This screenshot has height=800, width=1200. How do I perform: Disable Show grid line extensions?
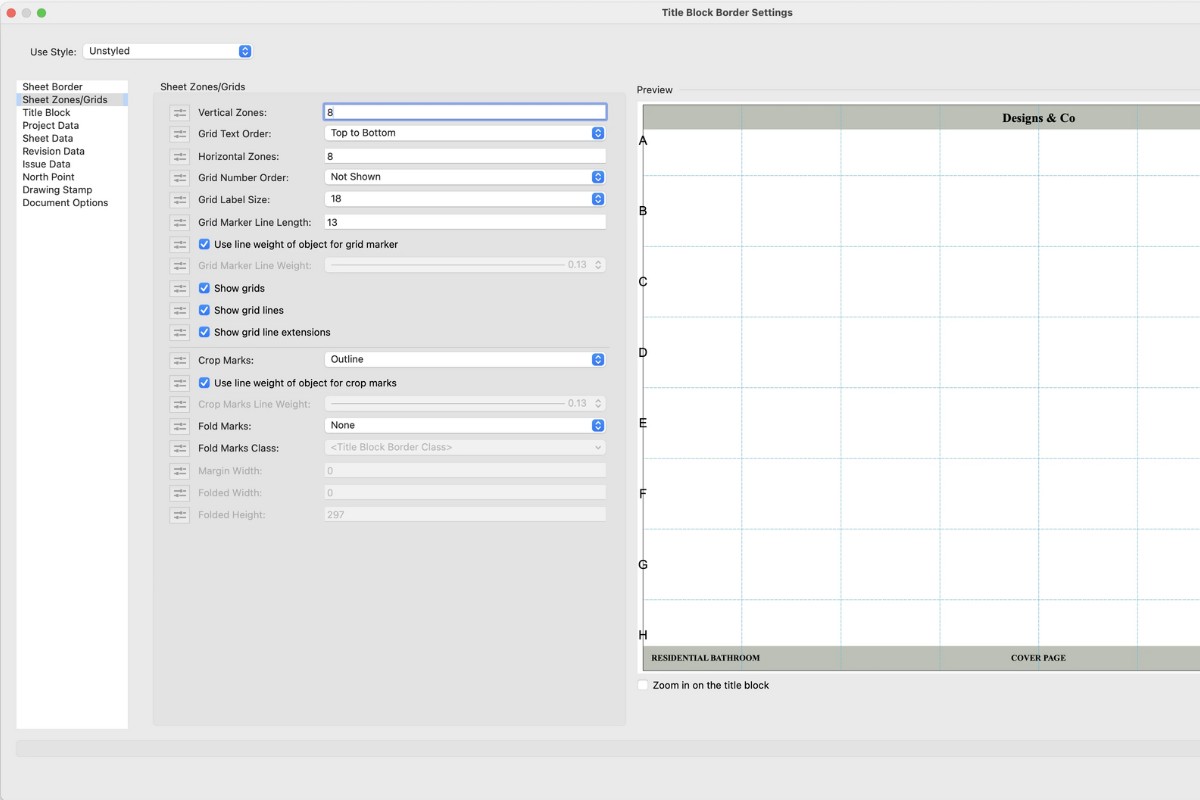[x=203, y=332]
